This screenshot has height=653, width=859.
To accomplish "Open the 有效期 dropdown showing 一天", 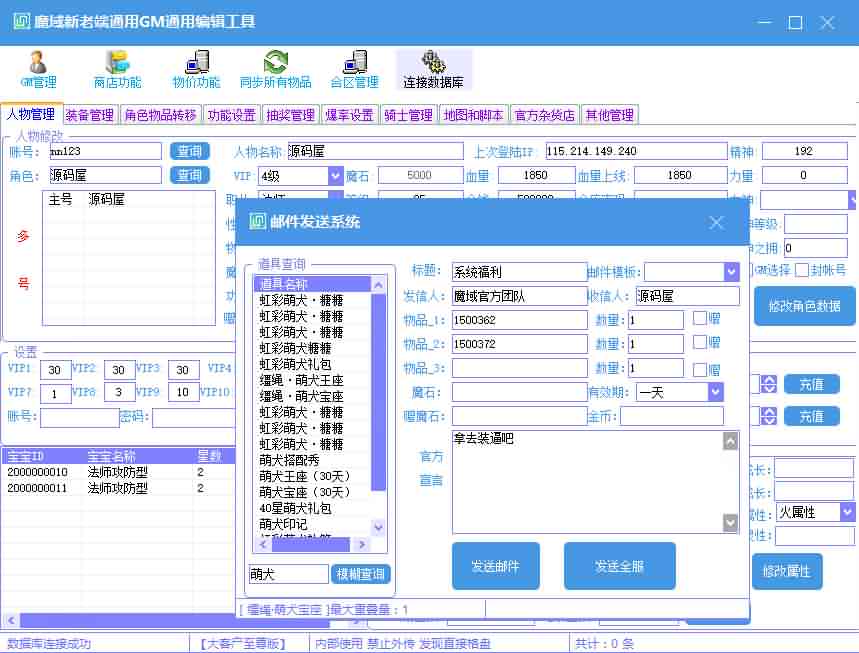I will tap(715, 392).
